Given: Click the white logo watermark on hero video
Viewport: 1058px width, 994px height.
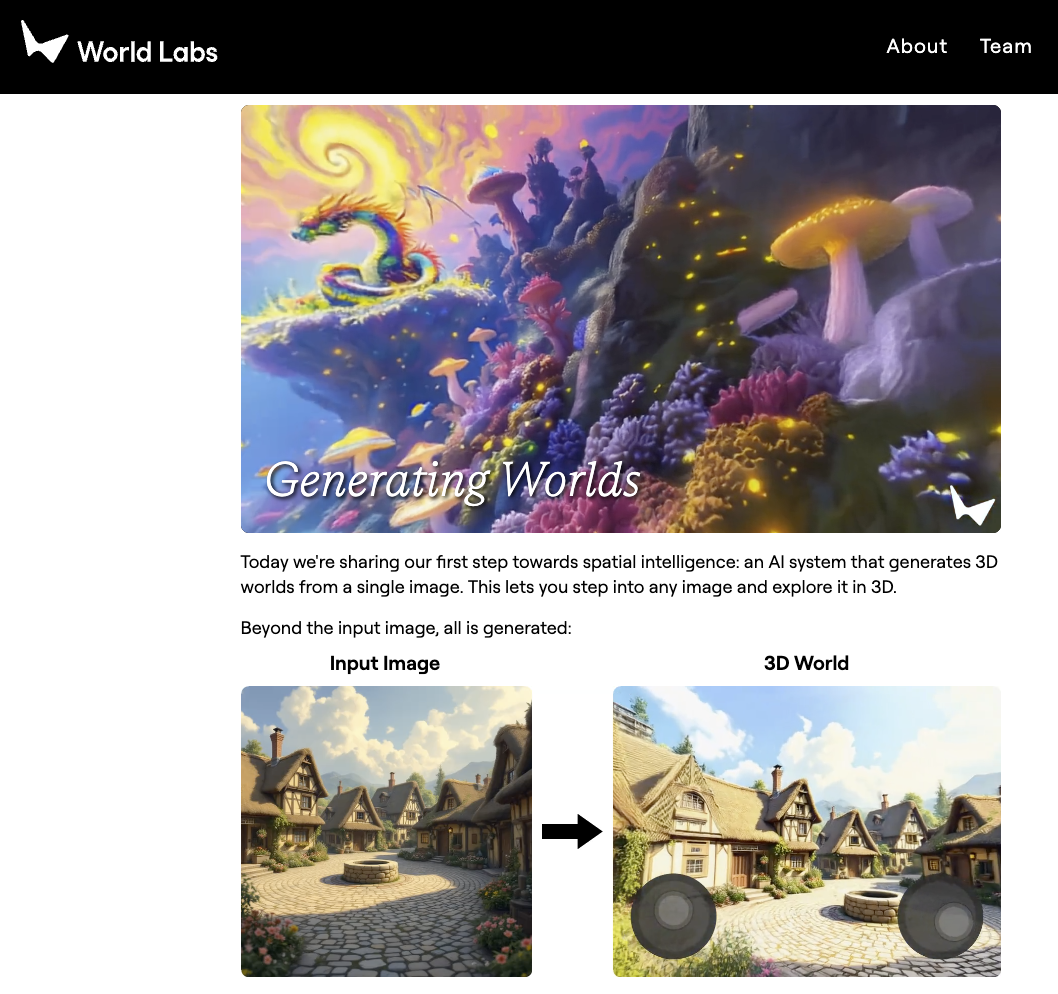Looking at the screenshot, I should pyautogui.click(x=972, y=505).
